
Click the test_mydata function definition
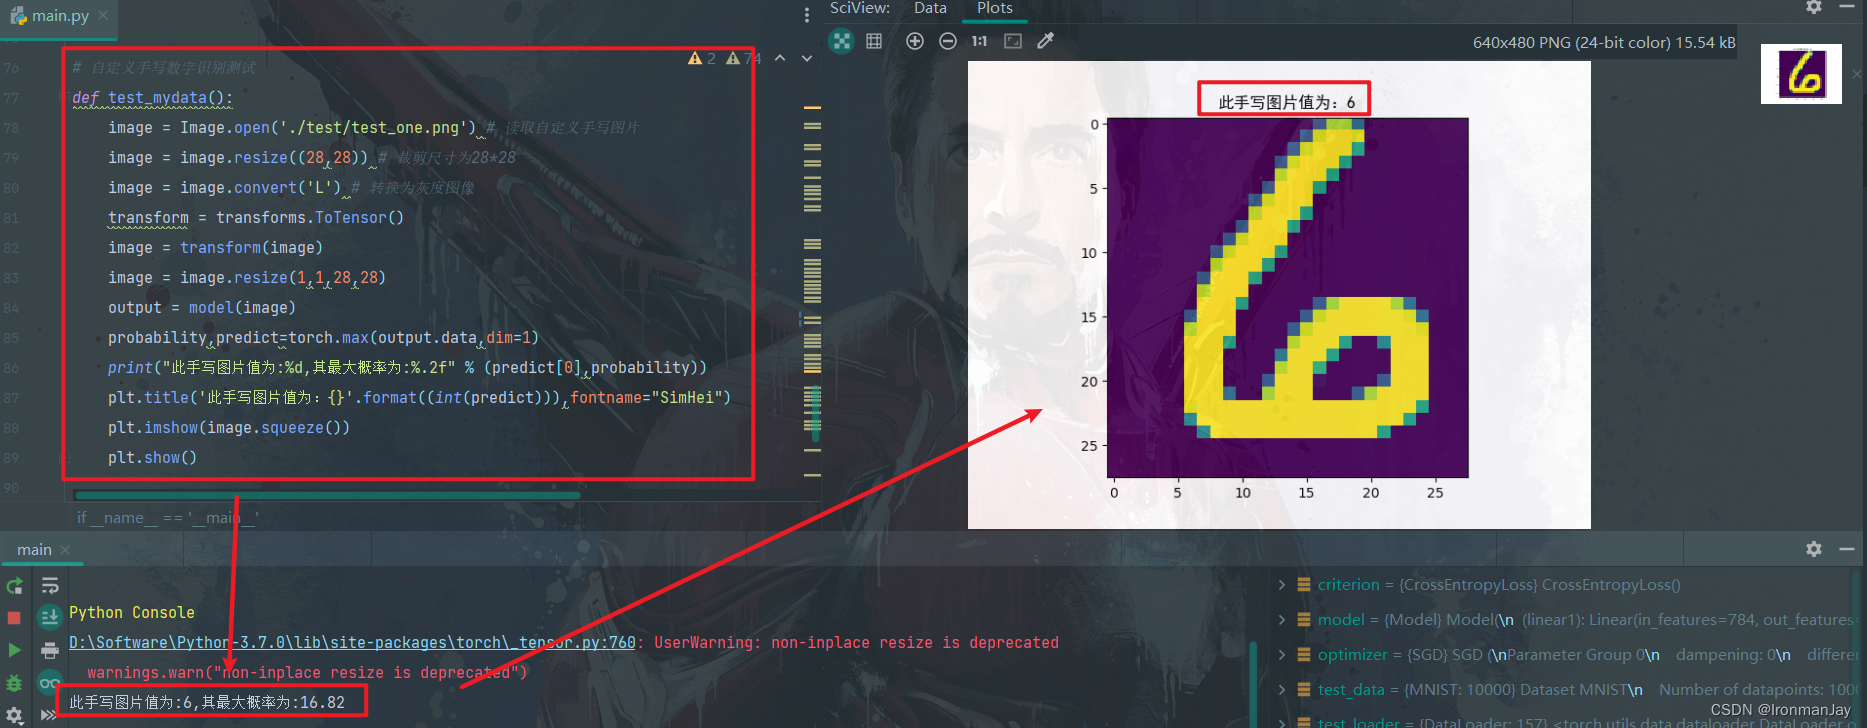152,98
